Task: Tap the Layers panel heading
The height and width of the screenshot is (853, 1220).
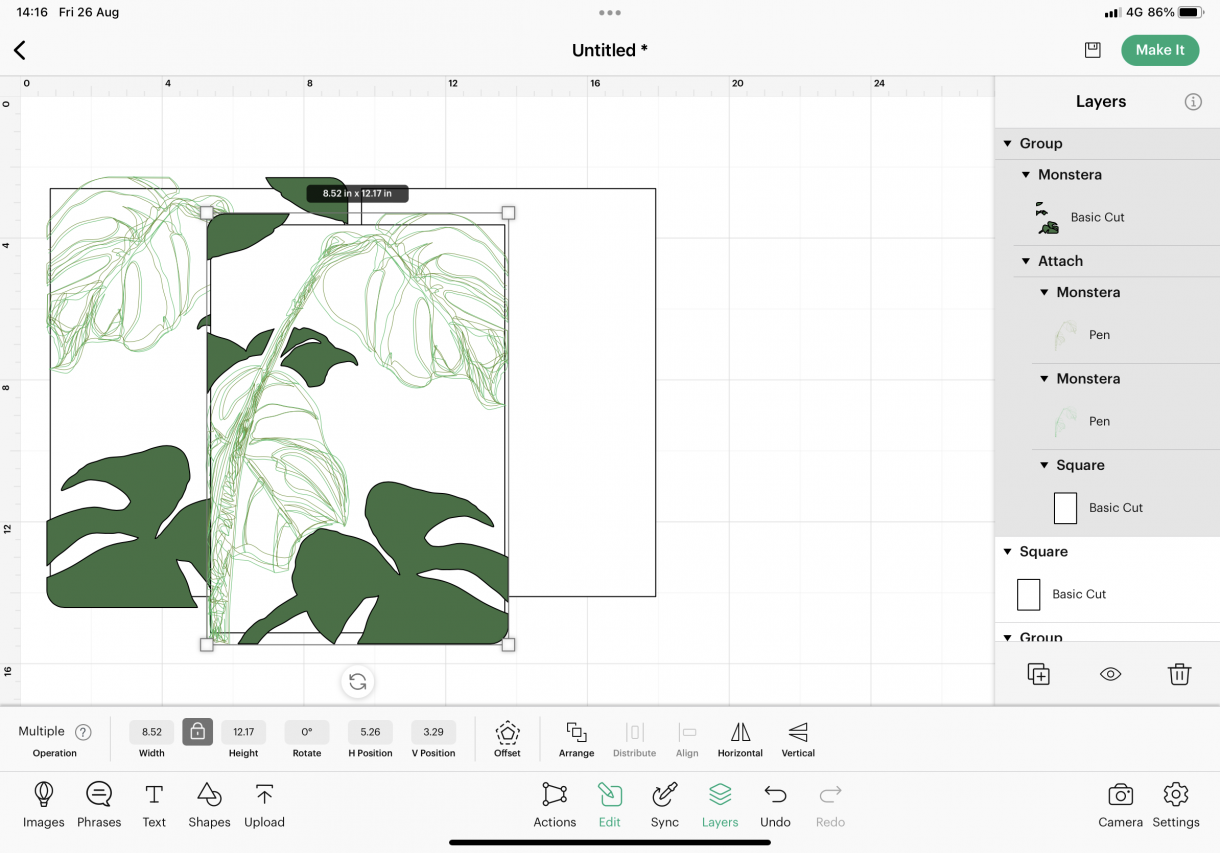Action: [1101, 102]
